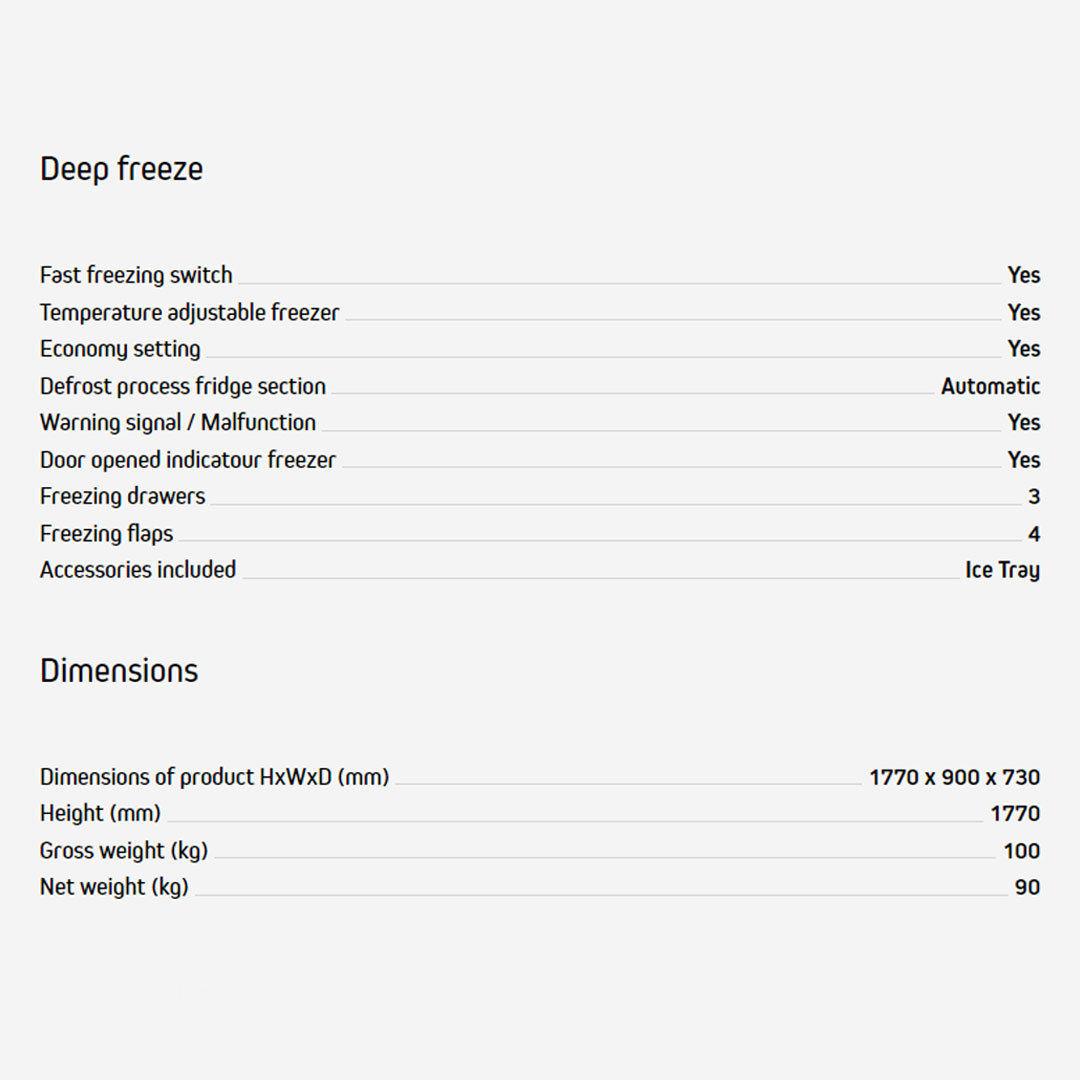Select the Warning signal / Malfunction label
This screenshot has height=1080, width=1080.
point(178,423)
